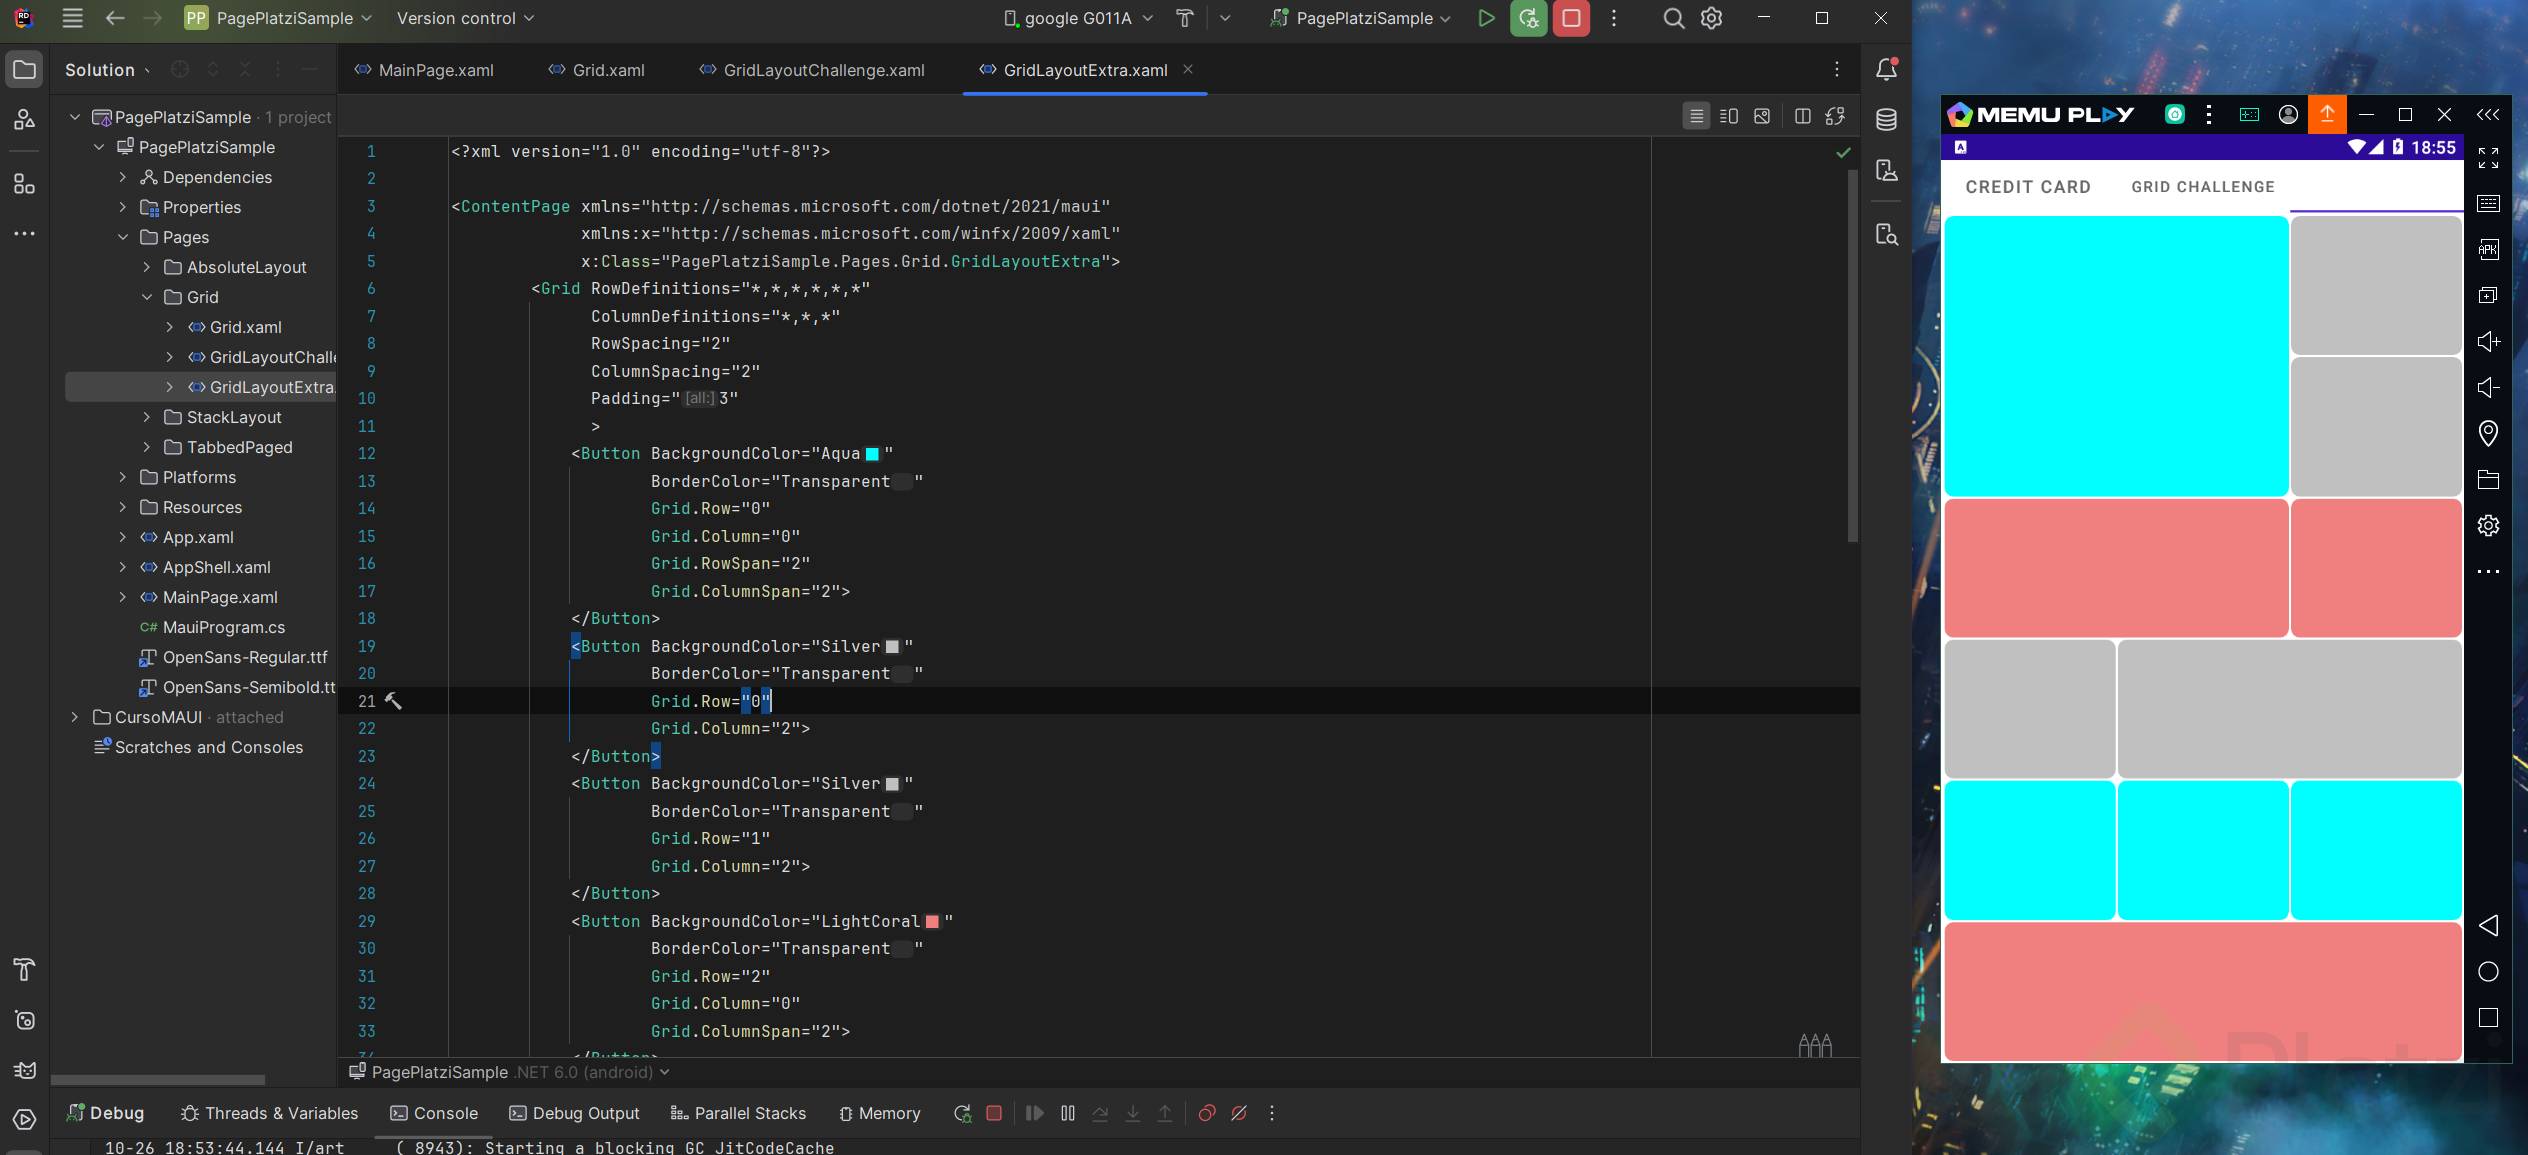Open Database tool window icon
This screenshot has width=2528, height=1155.
click(x=1886, y=120)
